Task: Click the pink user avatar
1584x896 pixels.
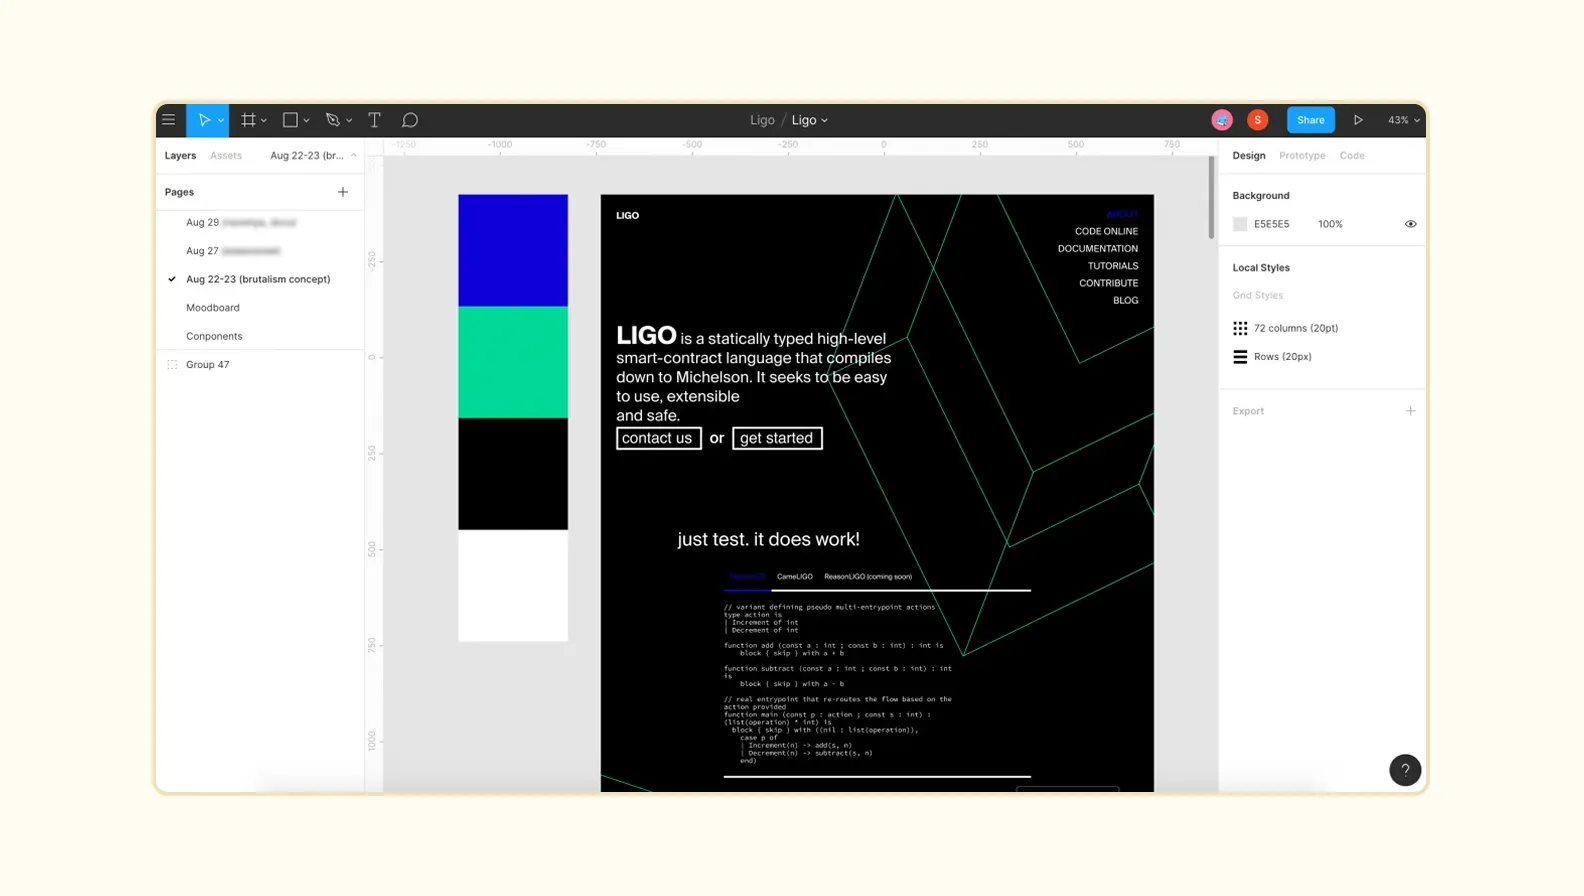Action: [1222, 120]
